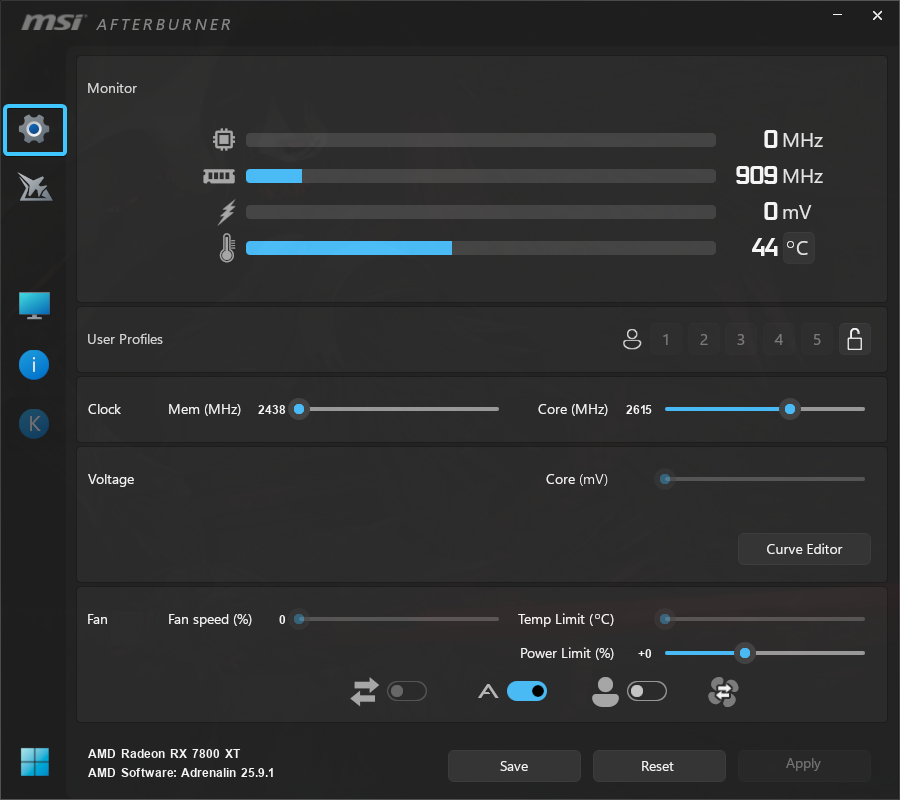Click the user profile silhouette icon

[631, 340]
